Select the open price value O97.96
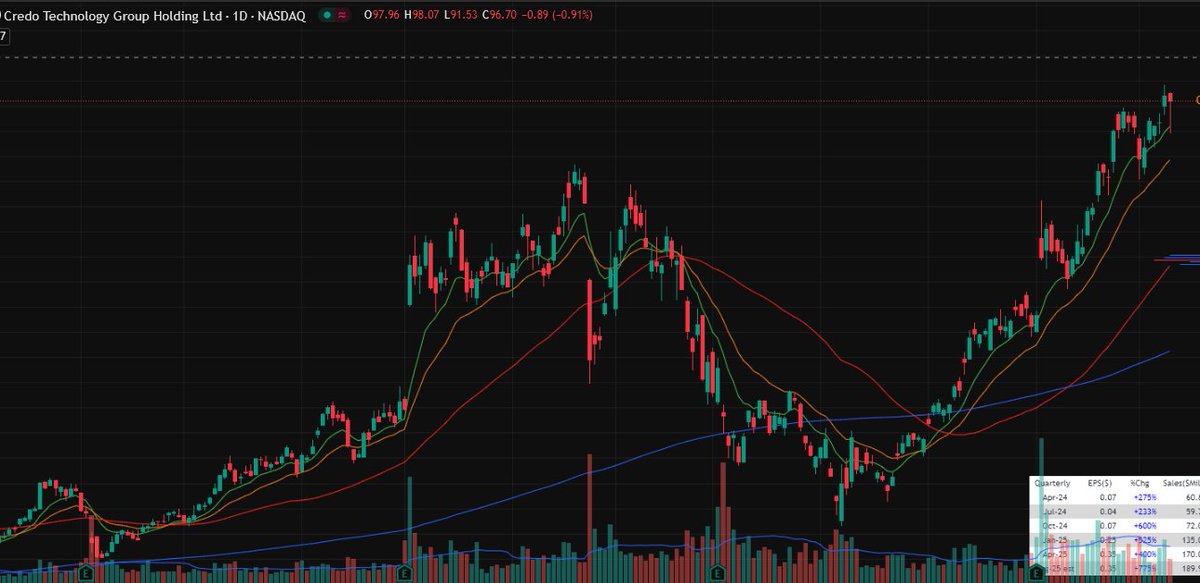1200x583 pixels. point(382,15)
